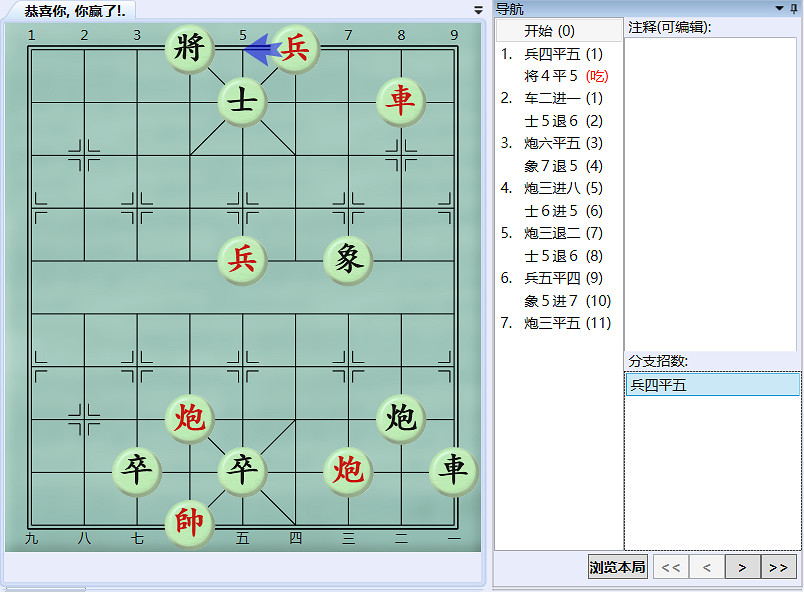Advance one move with the > button
Viewport: 804px width, 592px height.
[741, 566]
